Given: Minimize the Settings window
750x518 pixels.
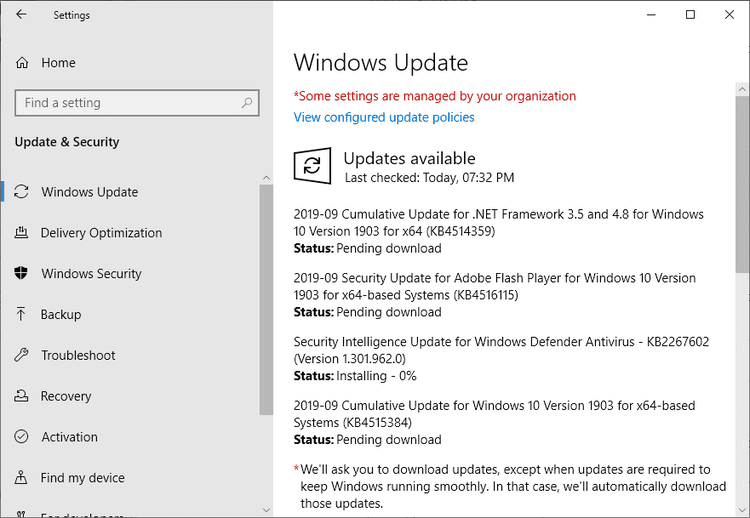Looking at the screenshot, I should [651, 15].
